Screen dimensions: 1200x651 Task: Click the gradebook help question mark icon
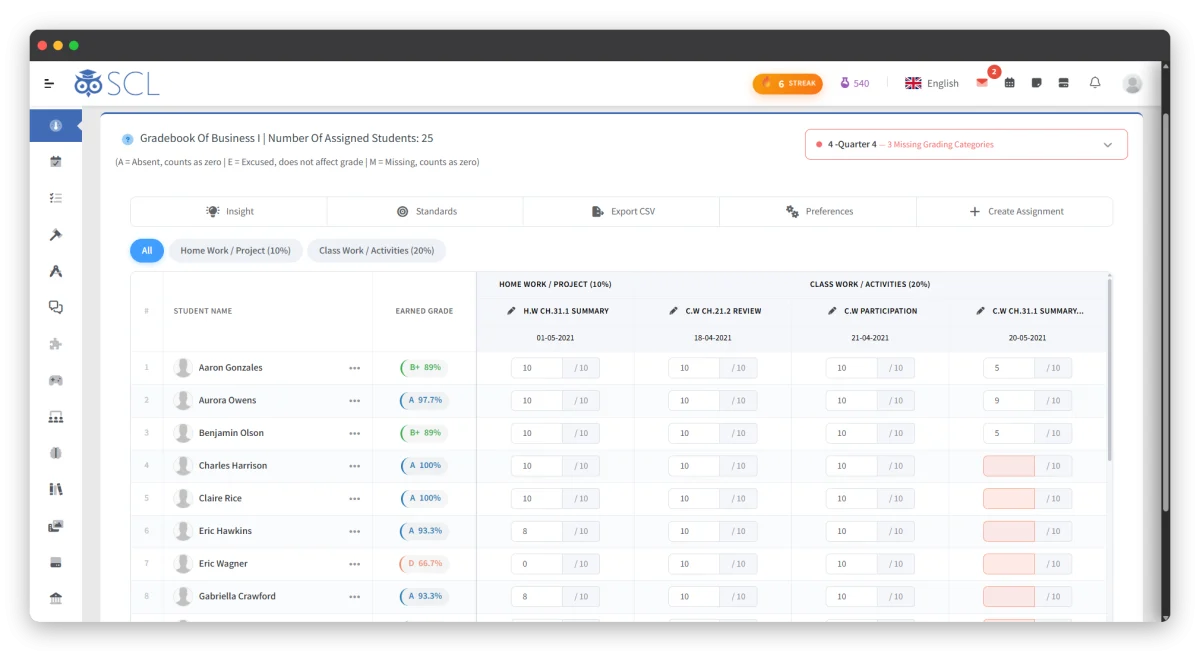127,139
